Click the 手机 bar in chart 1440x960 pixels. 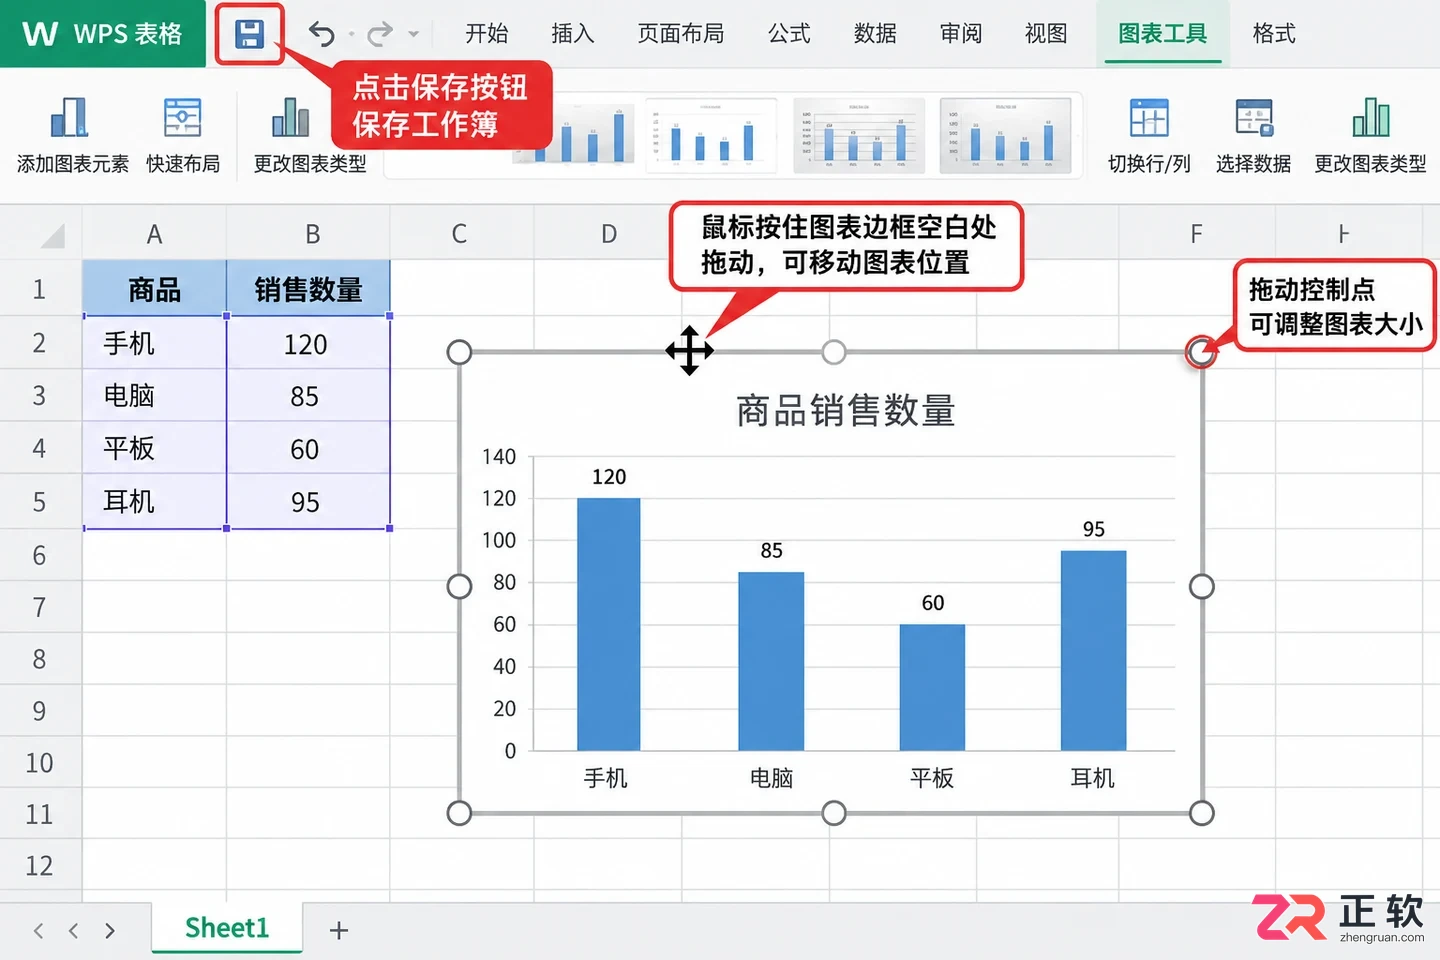click(609, 624)
